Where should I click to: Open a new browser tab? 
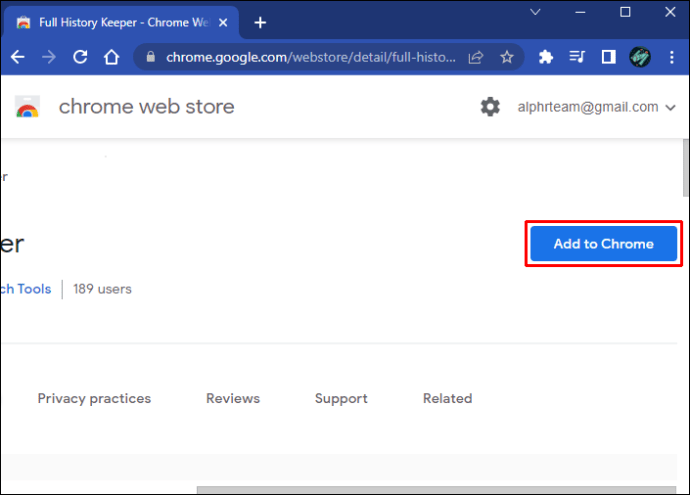[260, 22]
